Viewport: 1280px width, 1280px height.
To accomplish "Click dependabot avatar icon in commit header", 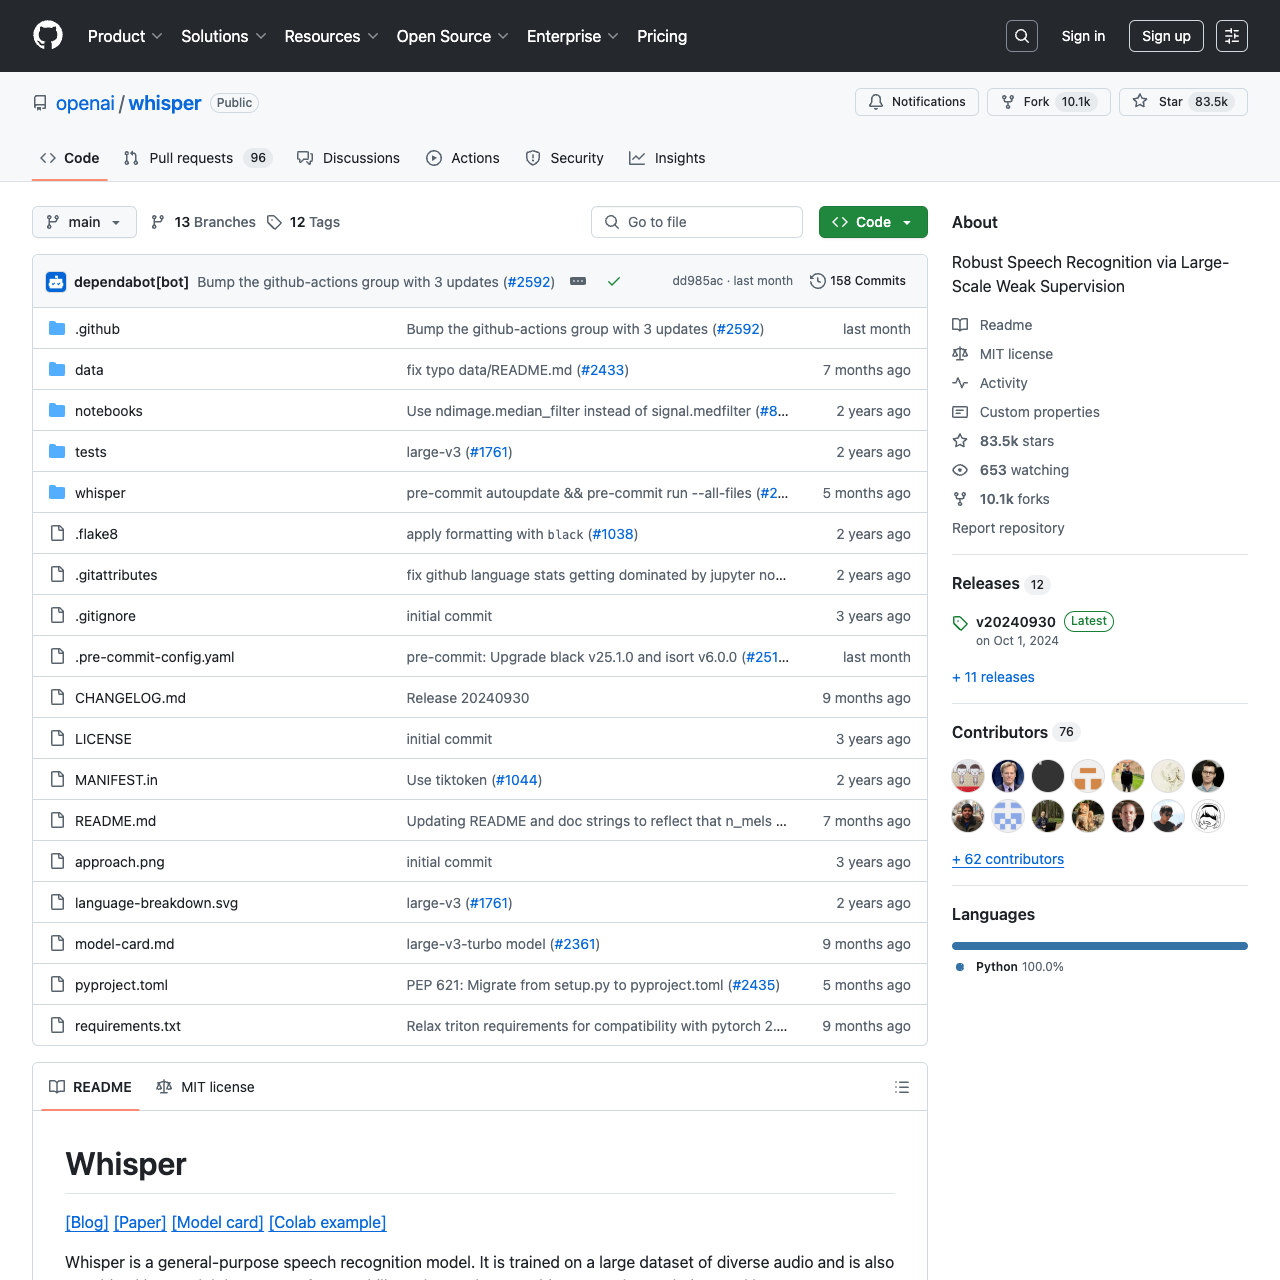I will [56, 282].
